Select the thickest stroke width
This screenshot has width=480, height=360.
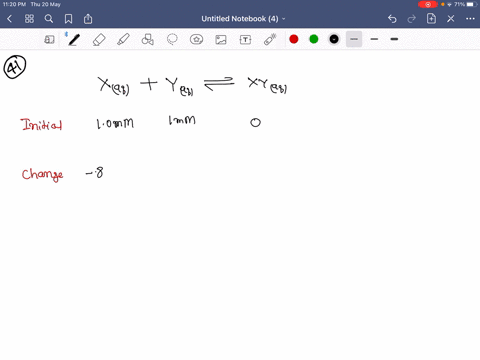[x=394, y=39]
